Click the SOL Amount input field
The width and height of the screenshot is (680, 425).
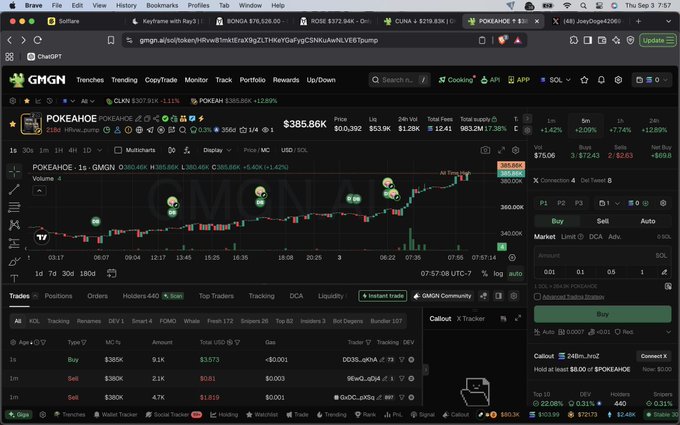602,255
